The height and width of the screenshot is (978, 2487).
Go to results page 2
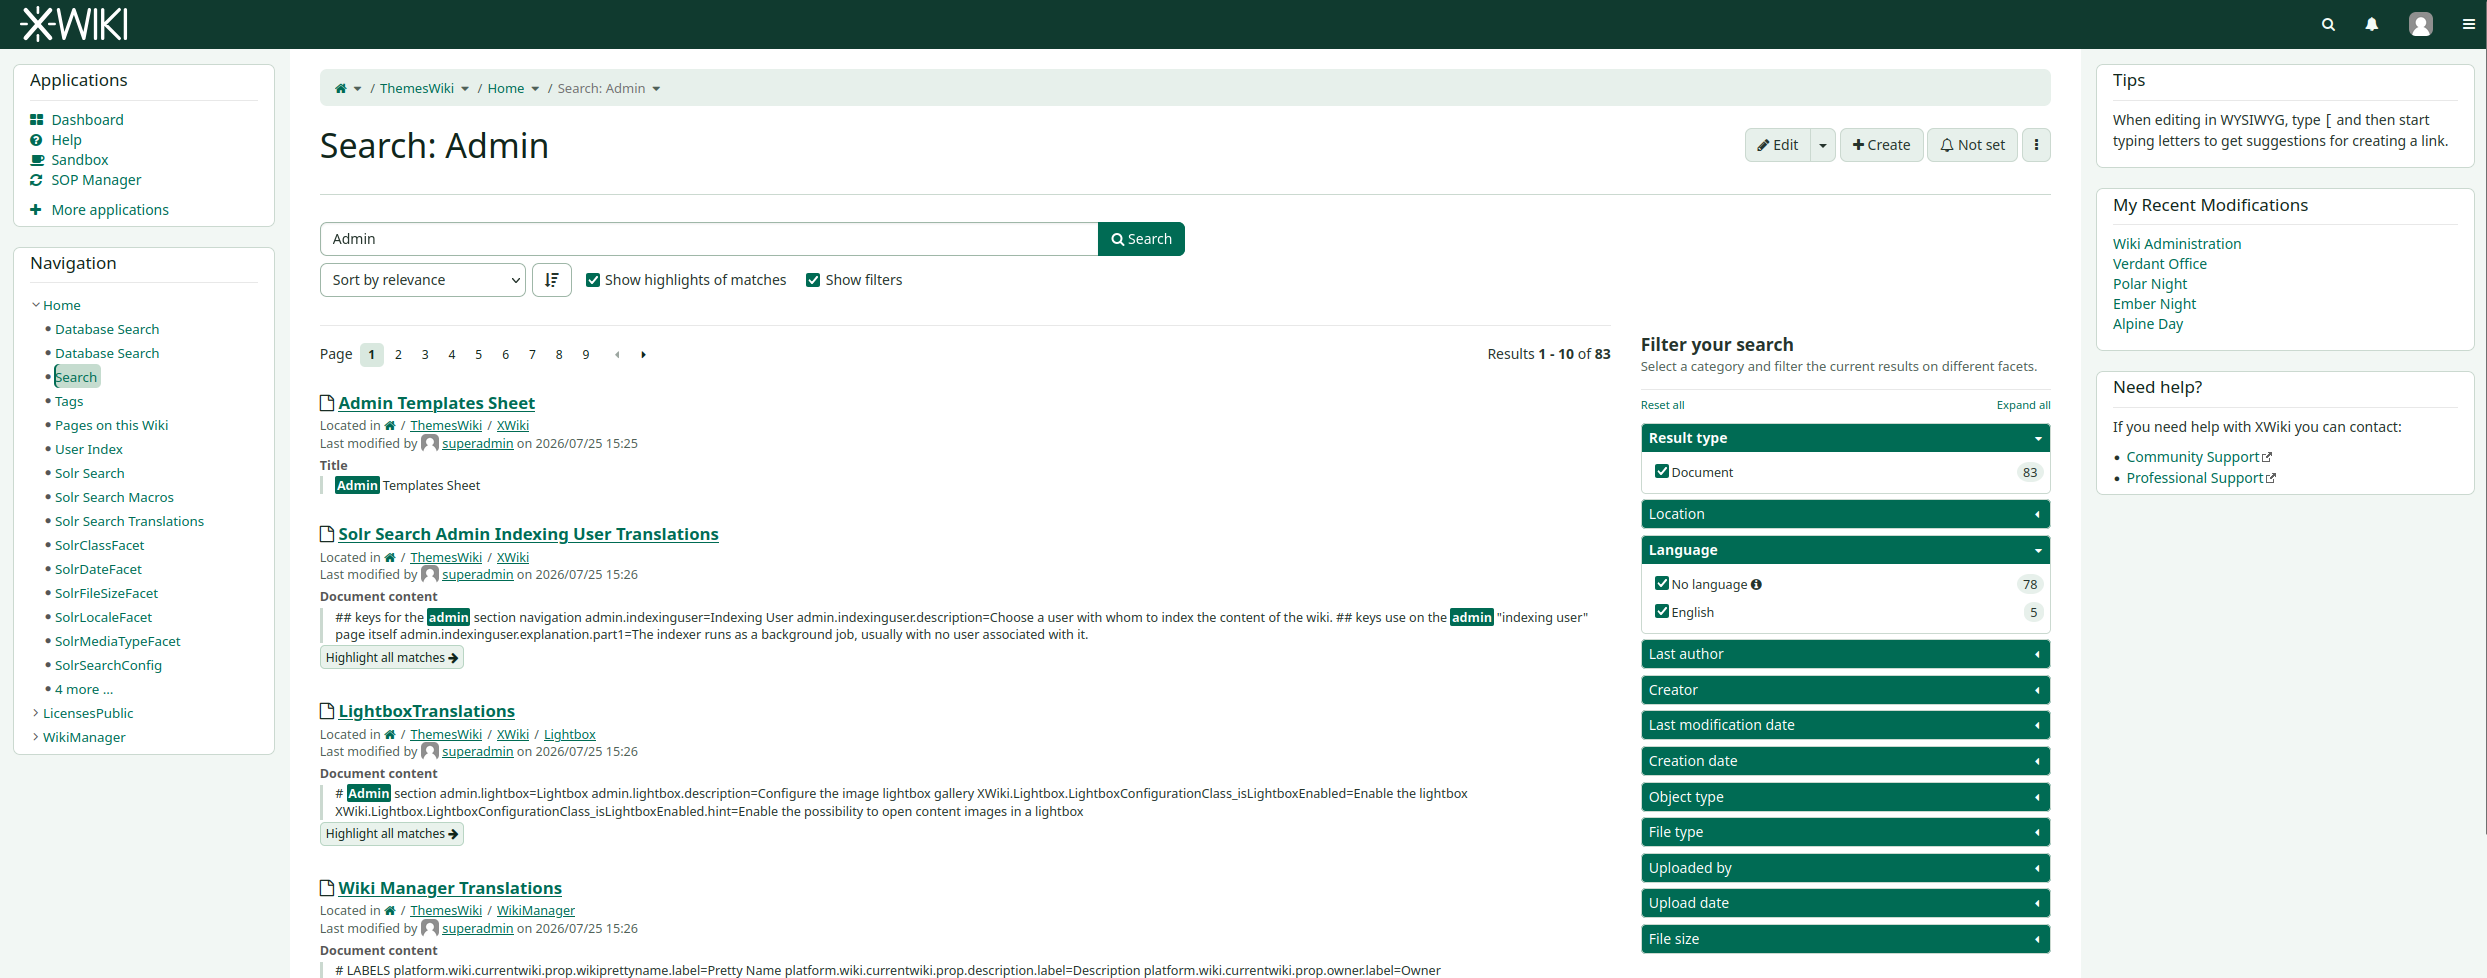pyautogui.click(x=398, y=354)
